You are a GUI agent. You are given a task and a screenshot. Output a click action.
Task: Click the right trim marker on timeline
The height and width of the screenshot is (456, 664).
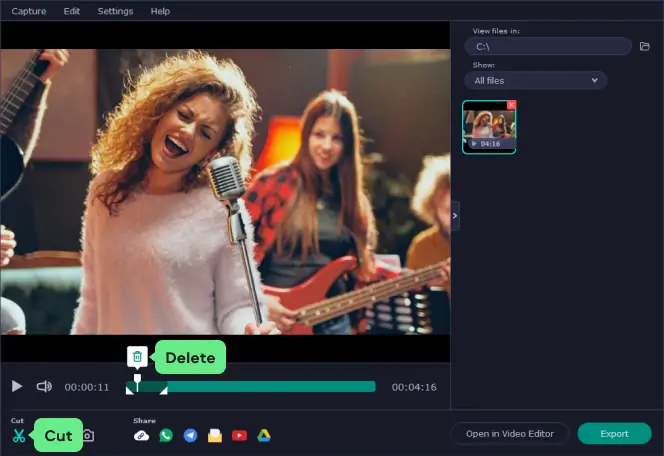(164, 390)
